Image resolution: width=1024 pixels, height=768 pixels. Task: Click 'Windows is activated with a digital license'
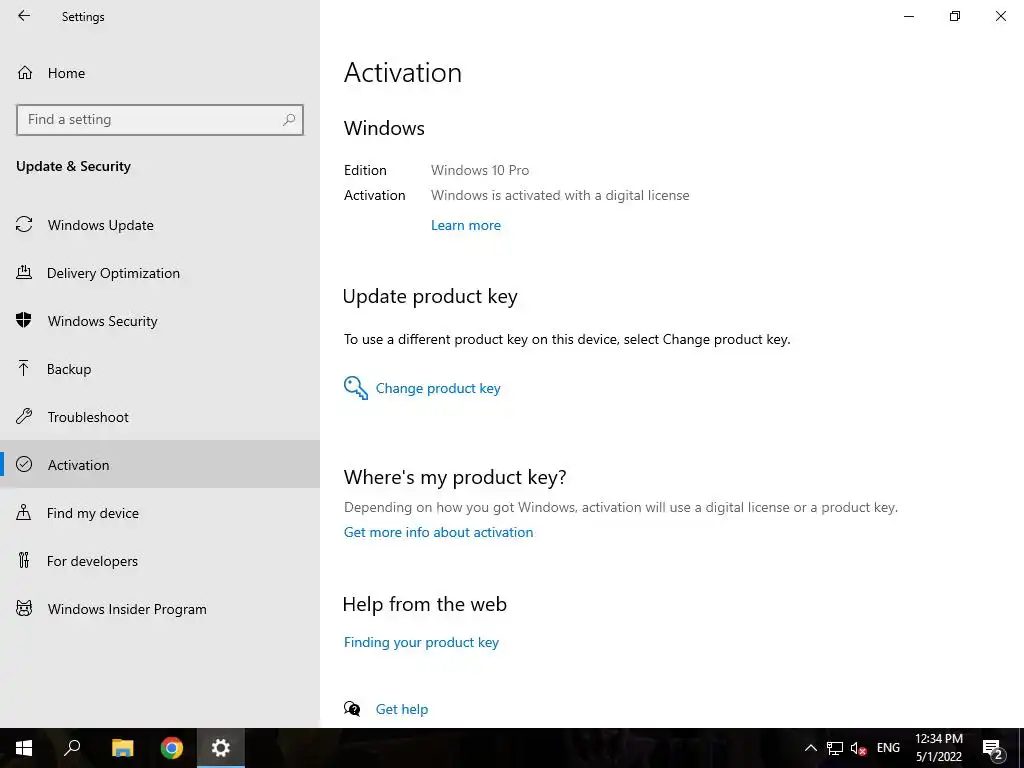coord(560,195)
